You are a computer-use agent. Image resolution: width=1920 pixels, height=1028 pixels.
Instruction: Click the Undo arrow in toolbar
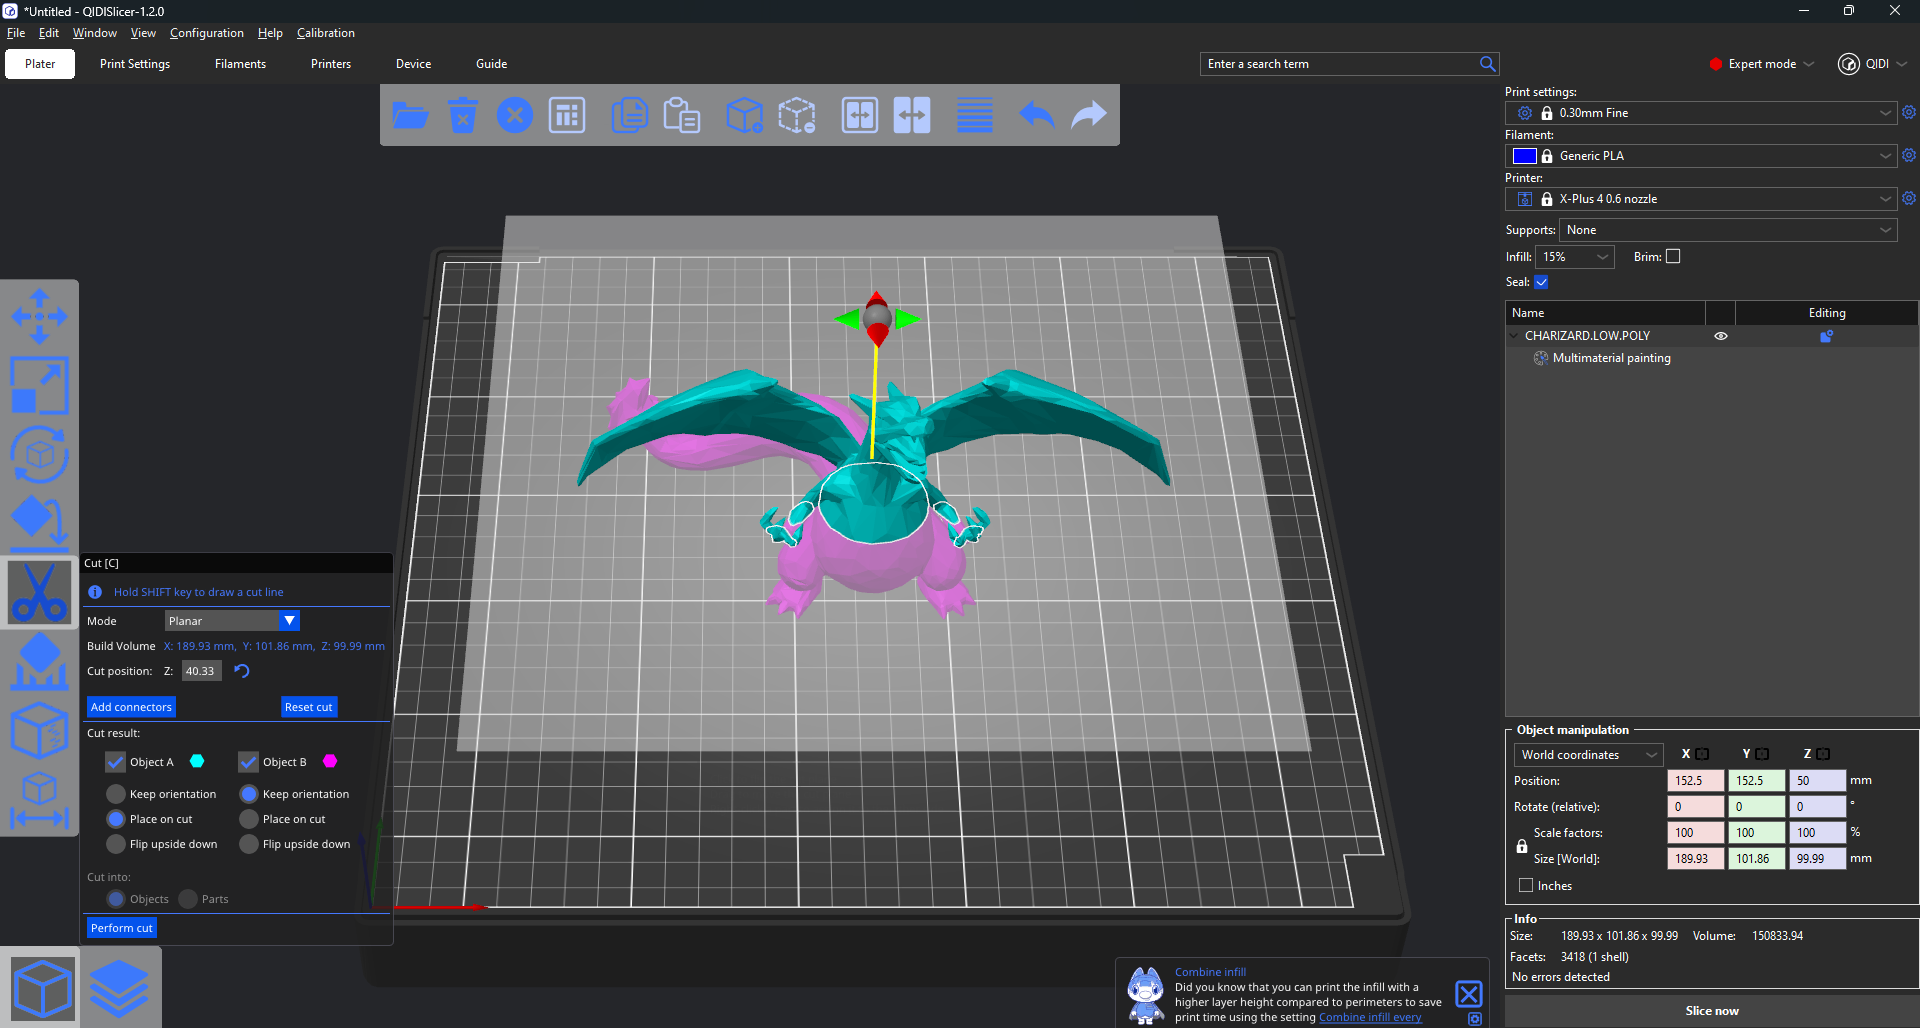pos(1037,116)
